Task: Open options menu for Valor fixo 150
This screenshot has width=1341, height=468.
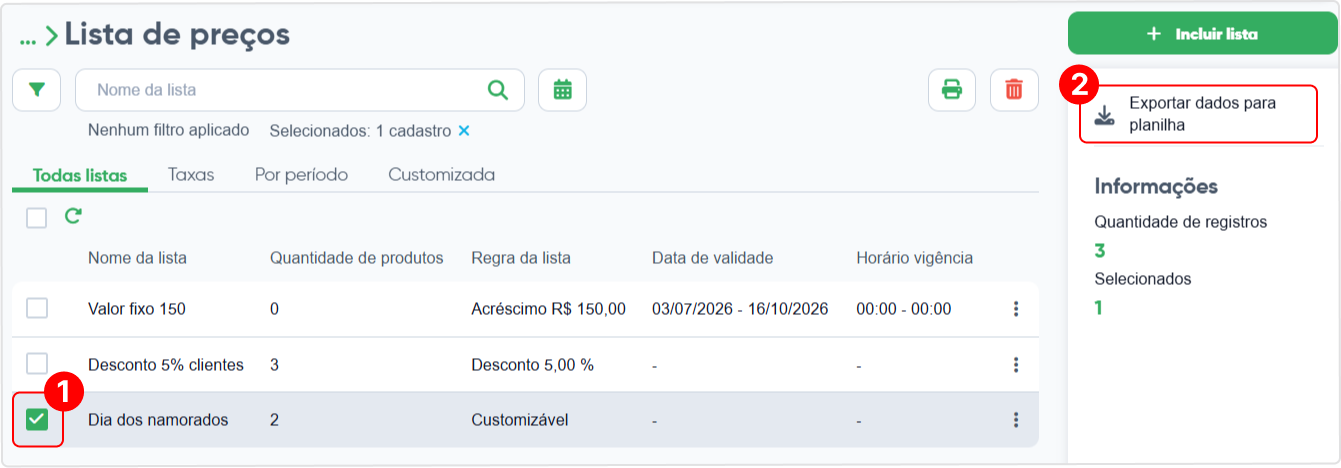Action: pyautogui.click(x=1016, y=309)
